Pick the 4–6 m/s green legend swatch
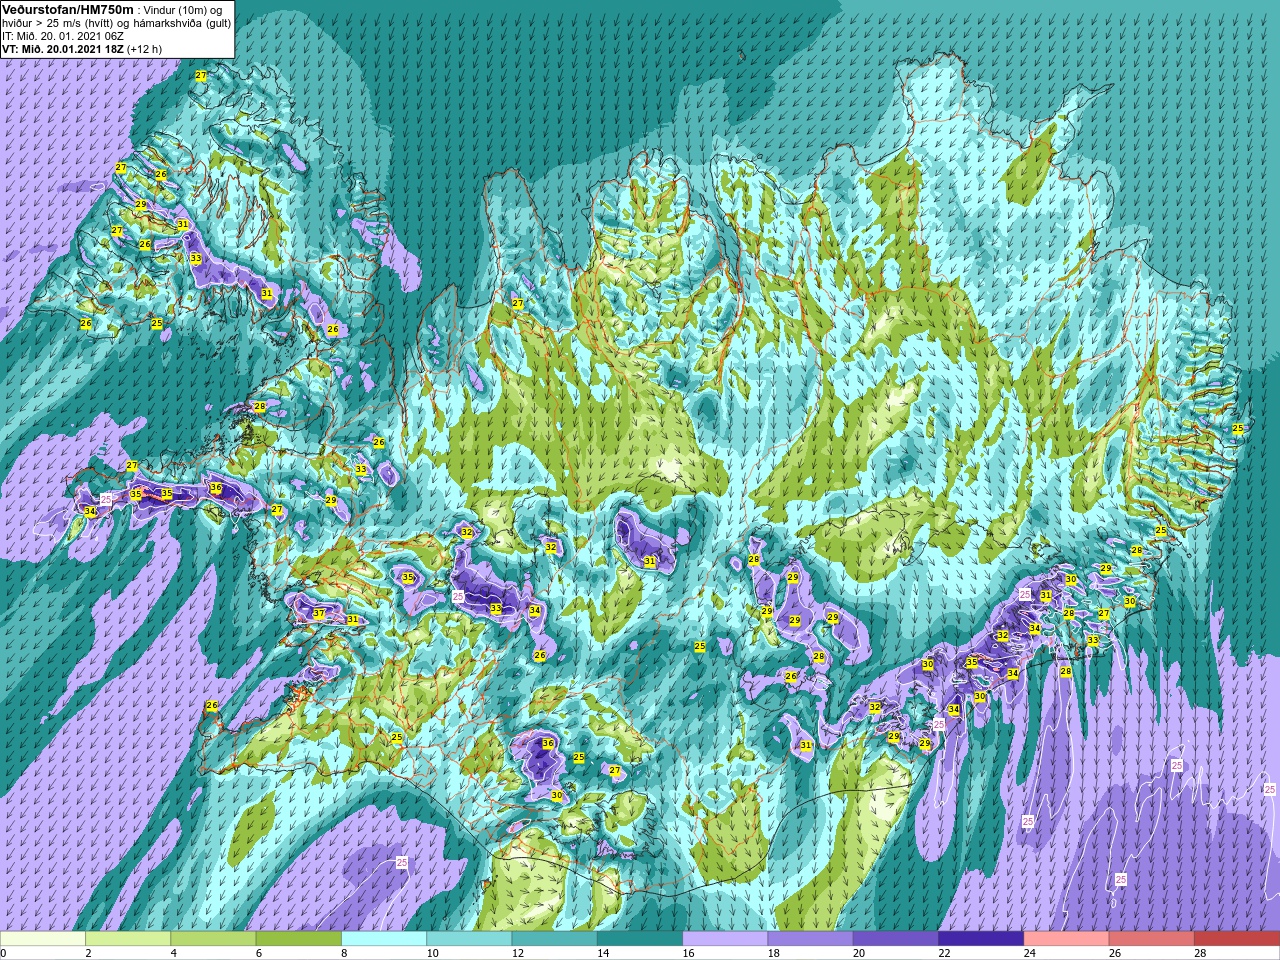This screenshot has height=960, width=1280. 213,939
